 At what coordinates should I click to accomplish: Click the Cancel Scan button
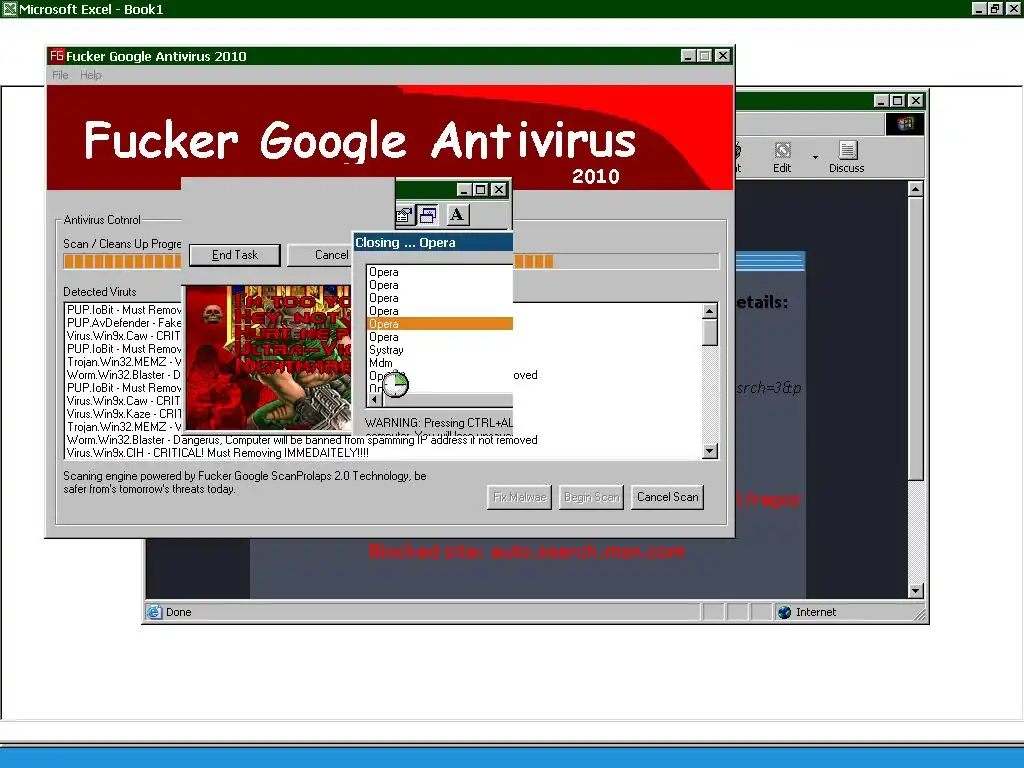click(x=667, y=497)
